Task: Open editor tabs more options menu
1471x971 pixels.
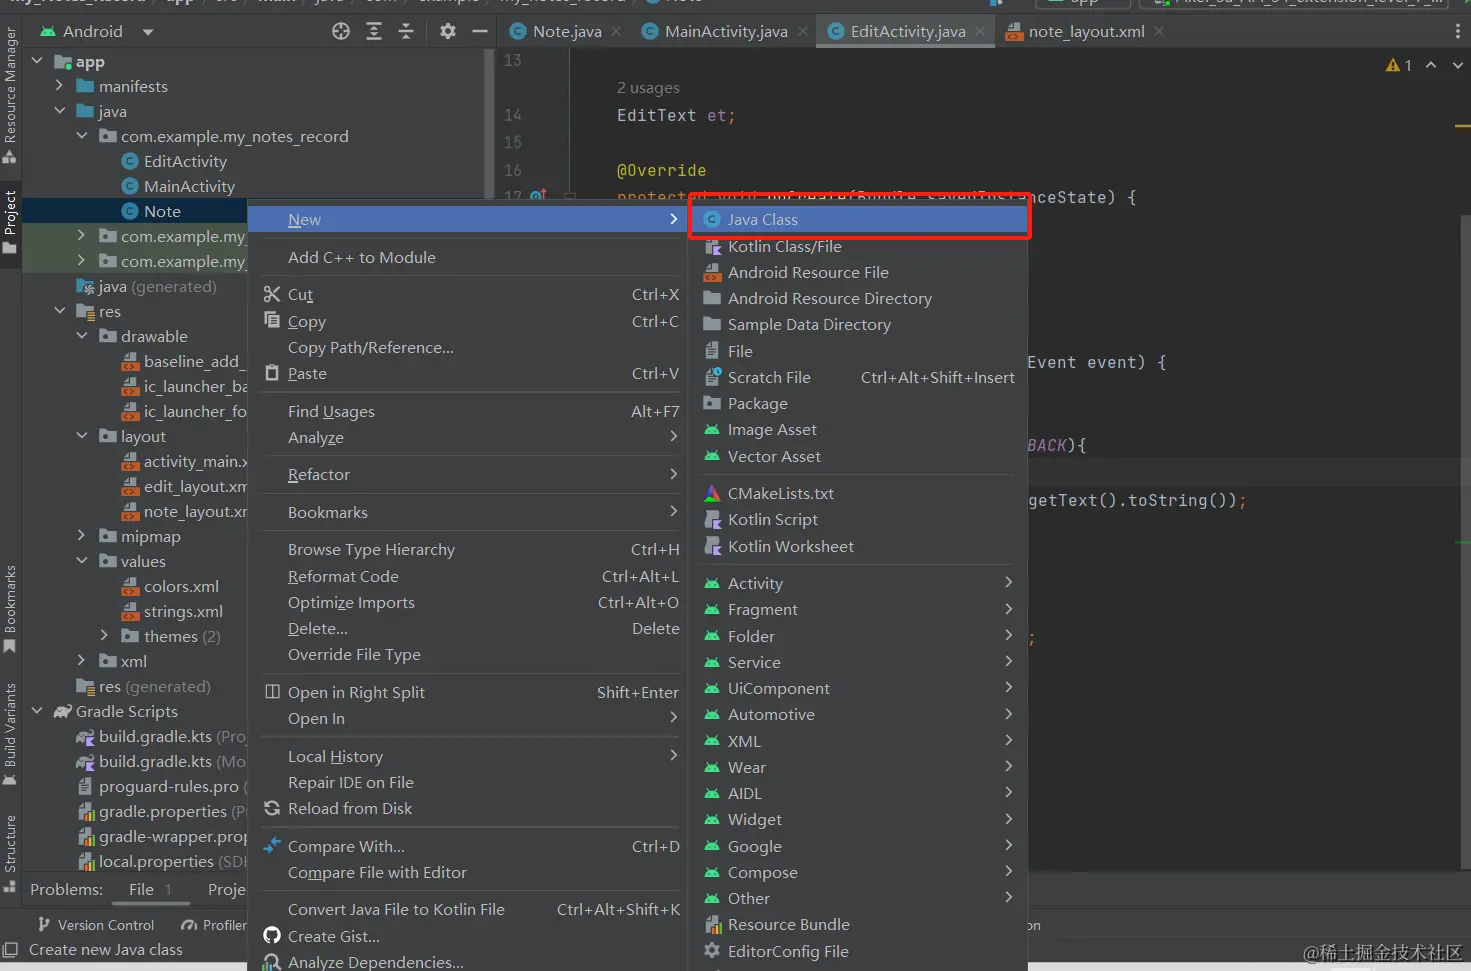Action: [1457, 32]
